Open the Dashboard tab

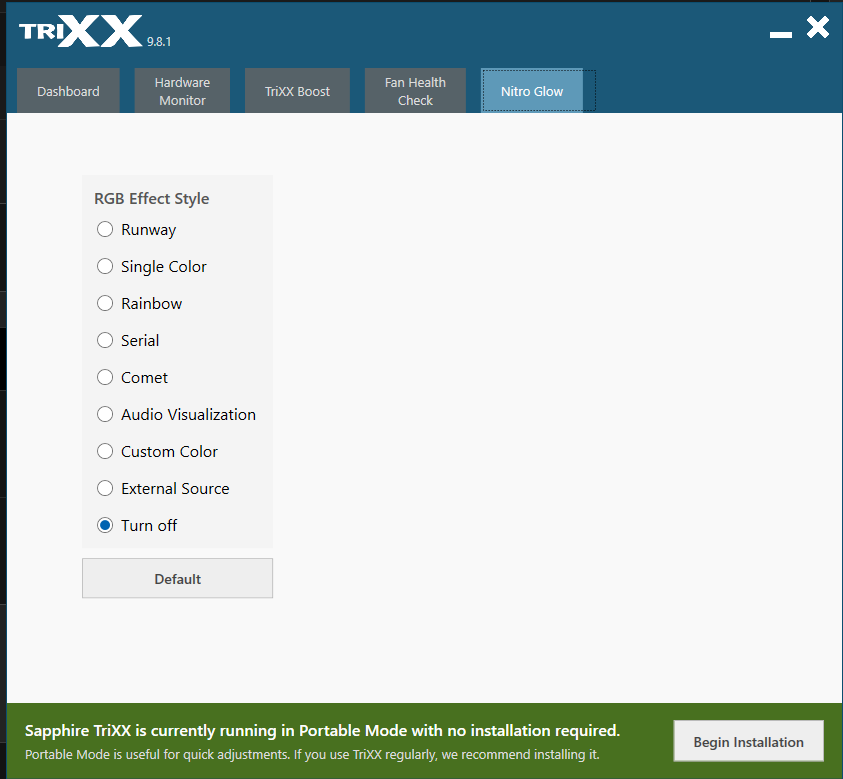68,91
